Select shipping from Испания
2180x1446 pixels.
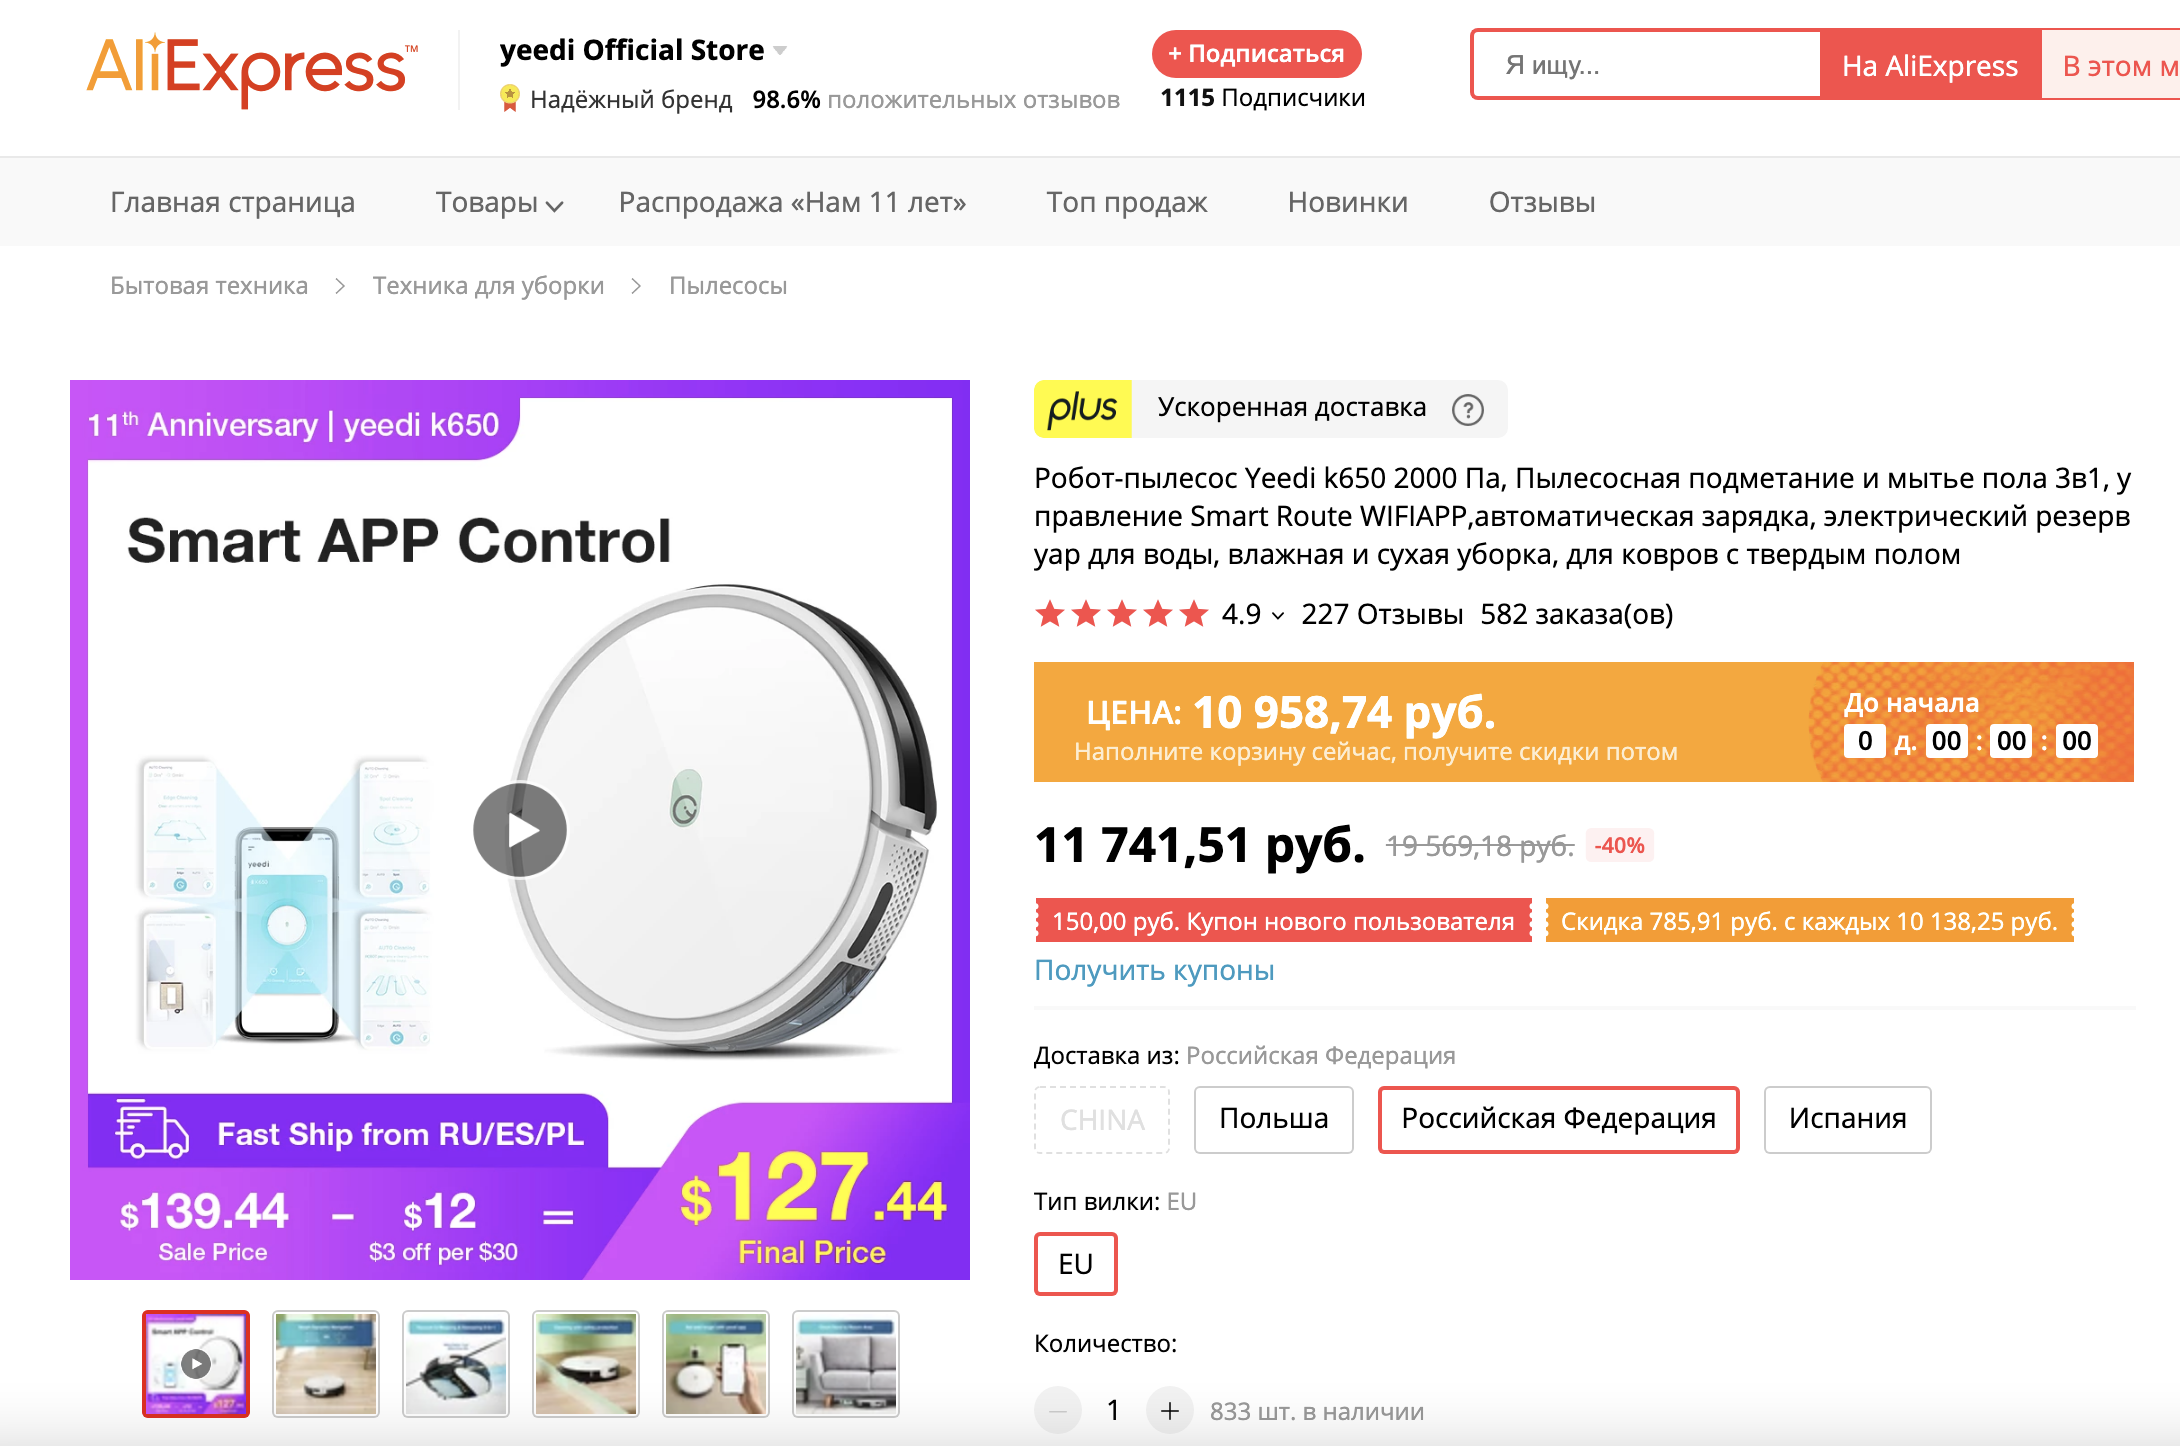click(1847, 1119)
